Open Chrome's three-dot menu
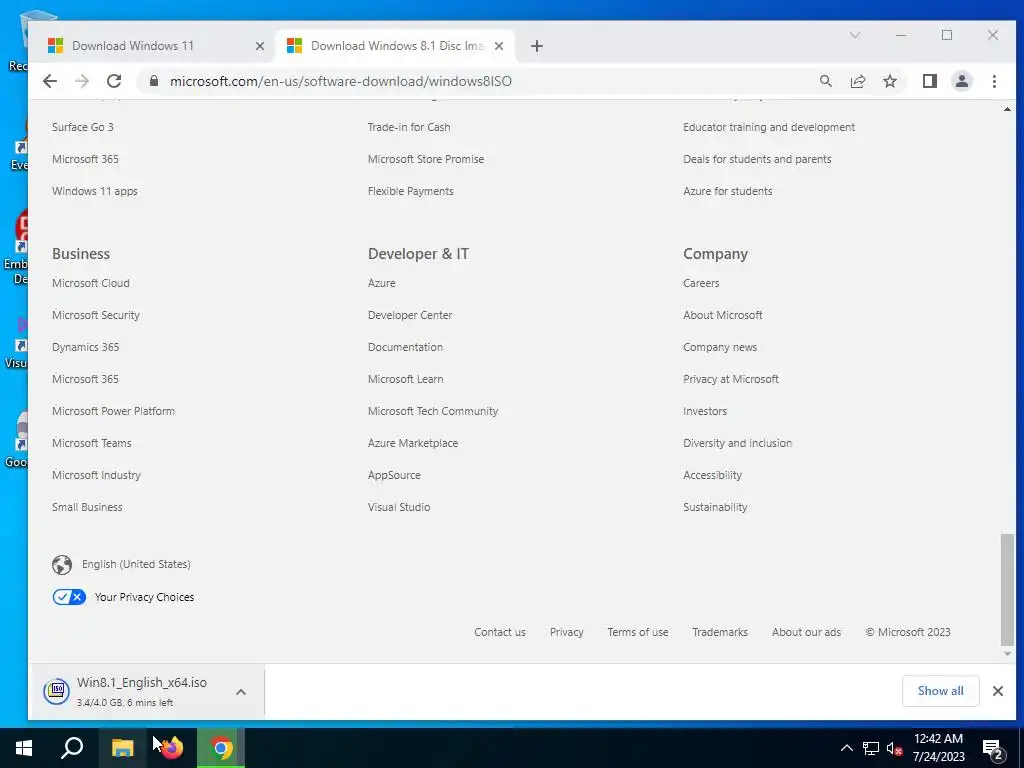 point(994,81)
